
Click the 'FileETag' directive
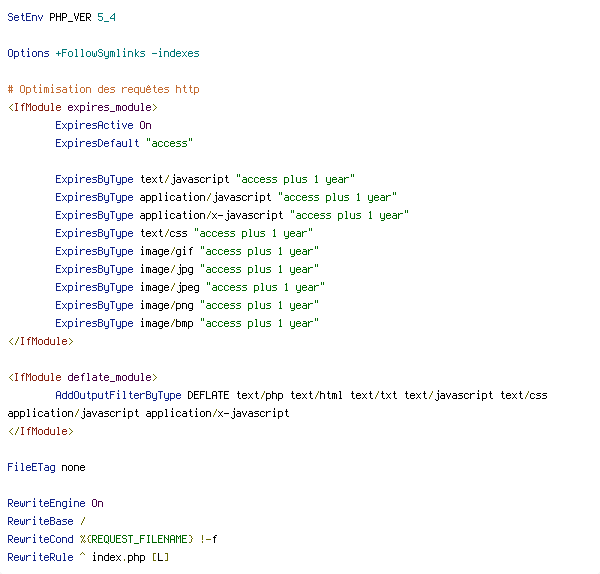click(31, 467)
